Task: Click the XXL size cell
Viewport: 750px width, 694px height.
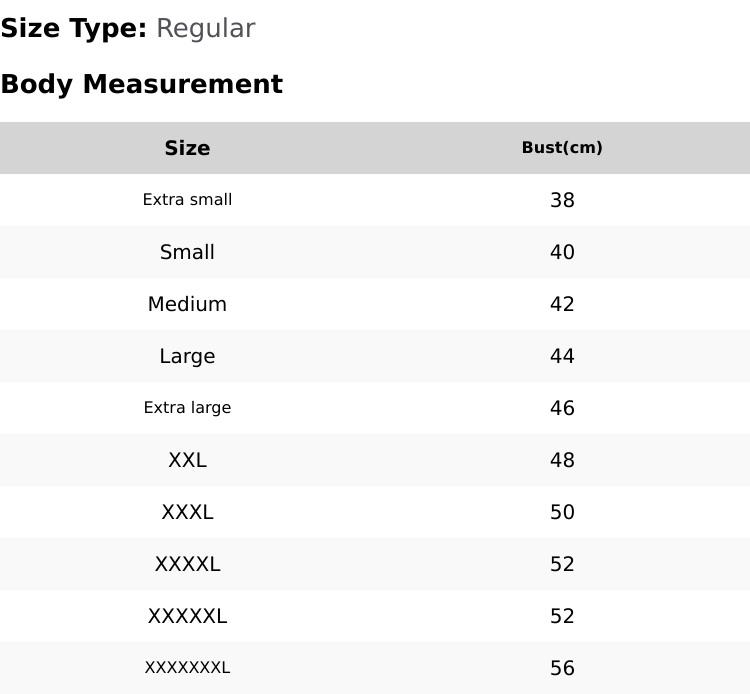Action: [187, 460]
